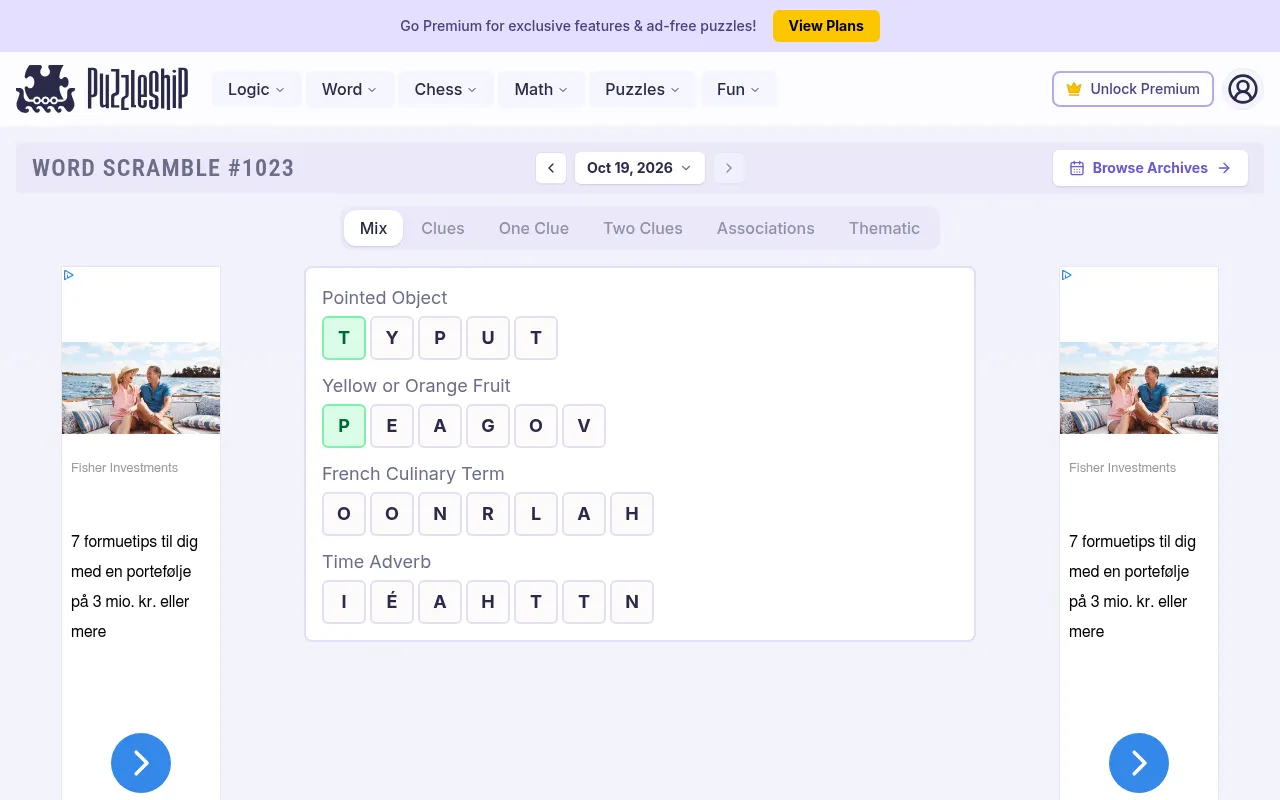Click the Unlock Premium button
The width and height of the screenshot is (1280, 800).
click(1133, 89)
